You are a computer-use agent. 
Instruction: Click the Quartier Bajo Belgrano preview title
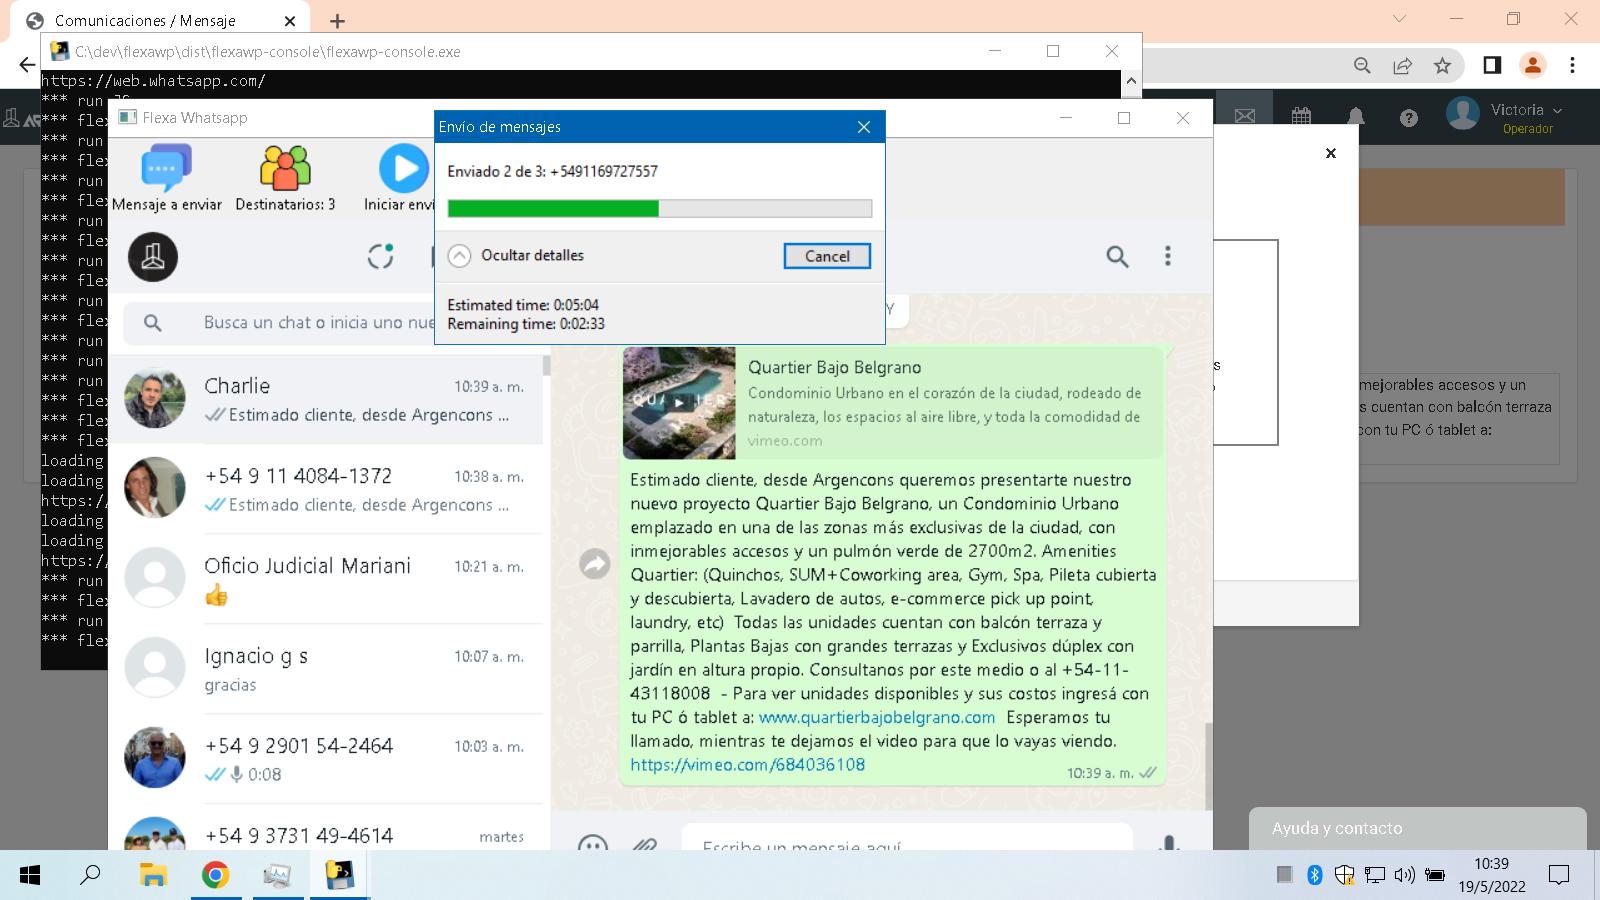pos(835,367)
